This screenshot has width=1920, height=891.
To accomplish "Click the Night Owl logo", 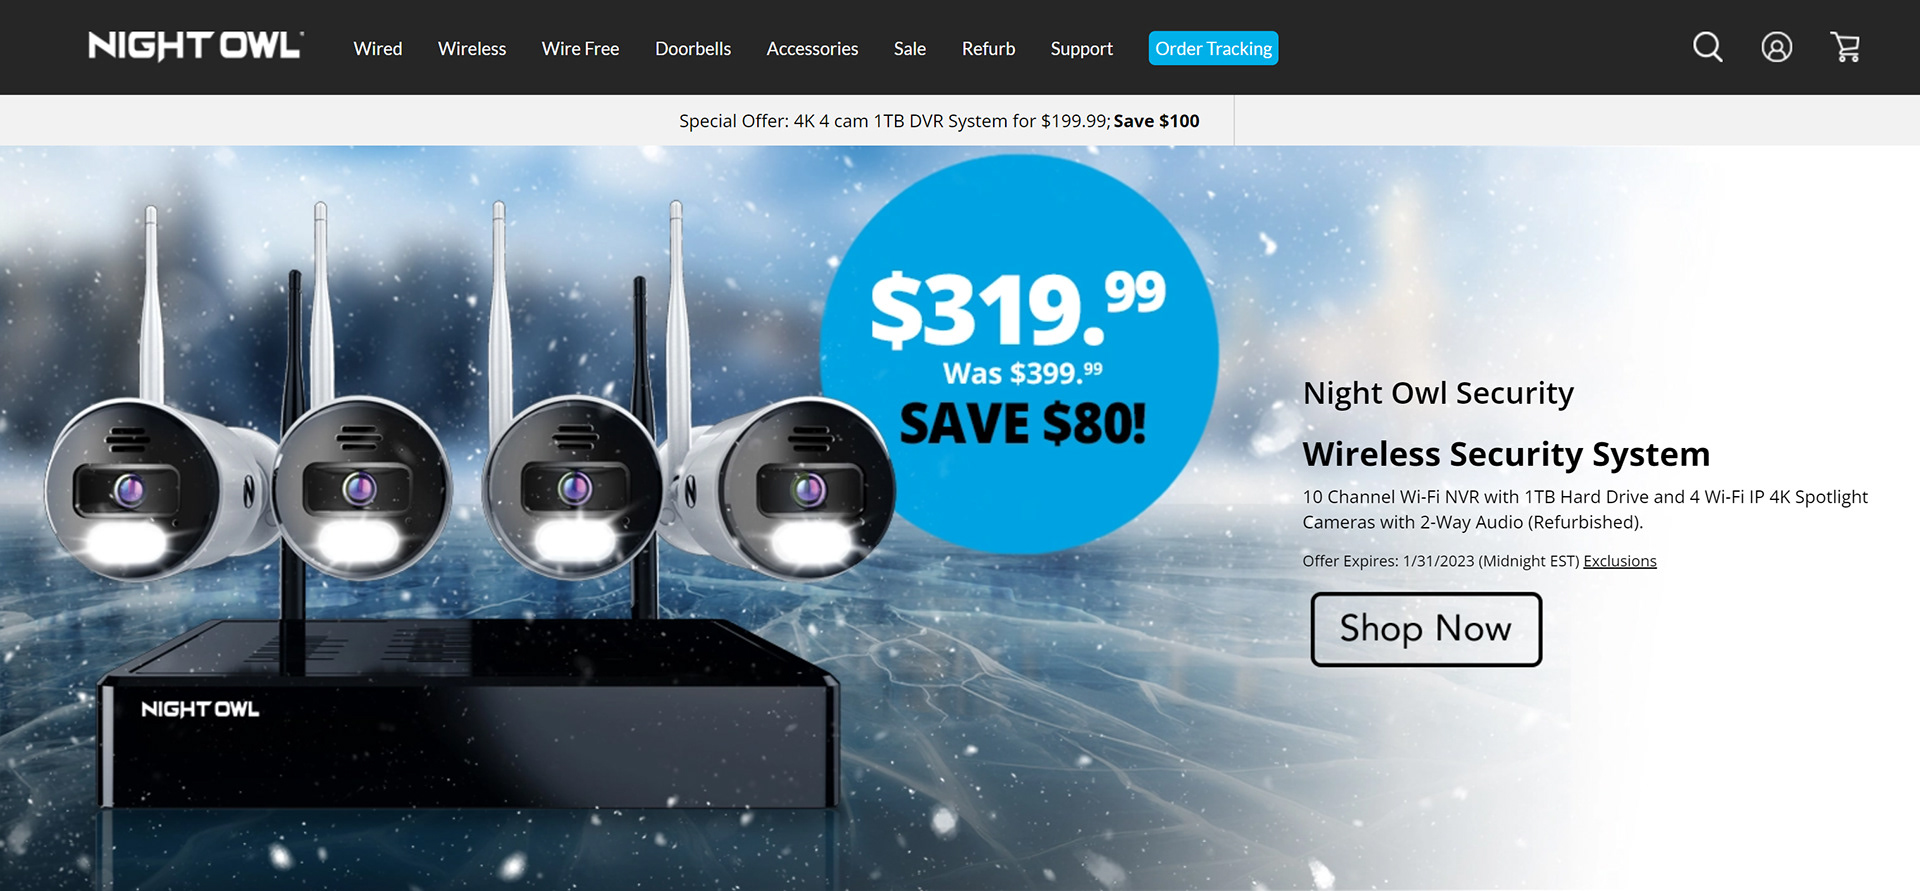I will coord(196,46).
